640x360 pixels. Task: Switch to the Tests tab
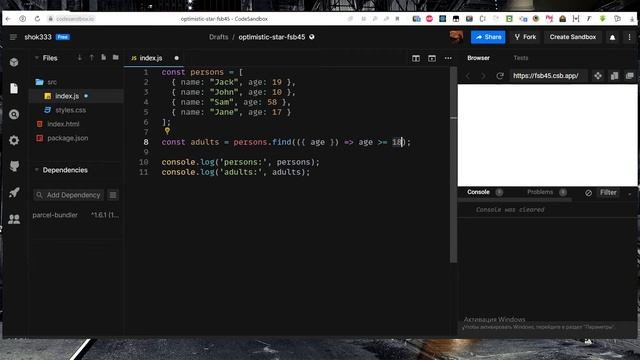(521, 58)
